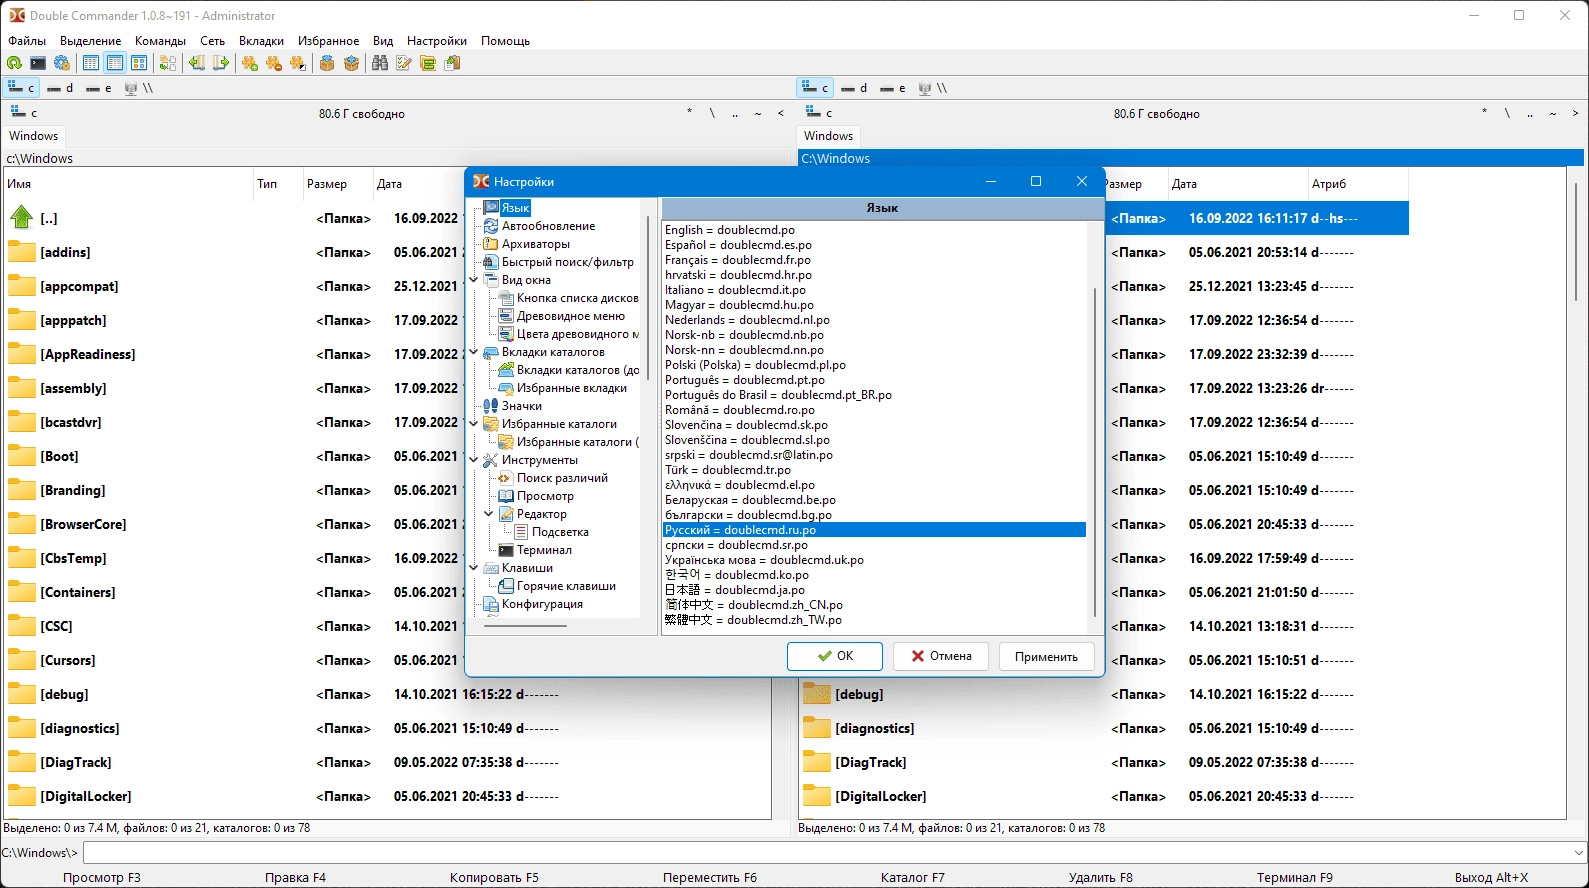The image size is (1589, 888).
Task: Select Архиваторы in settings tree
Action: point(536,244)
